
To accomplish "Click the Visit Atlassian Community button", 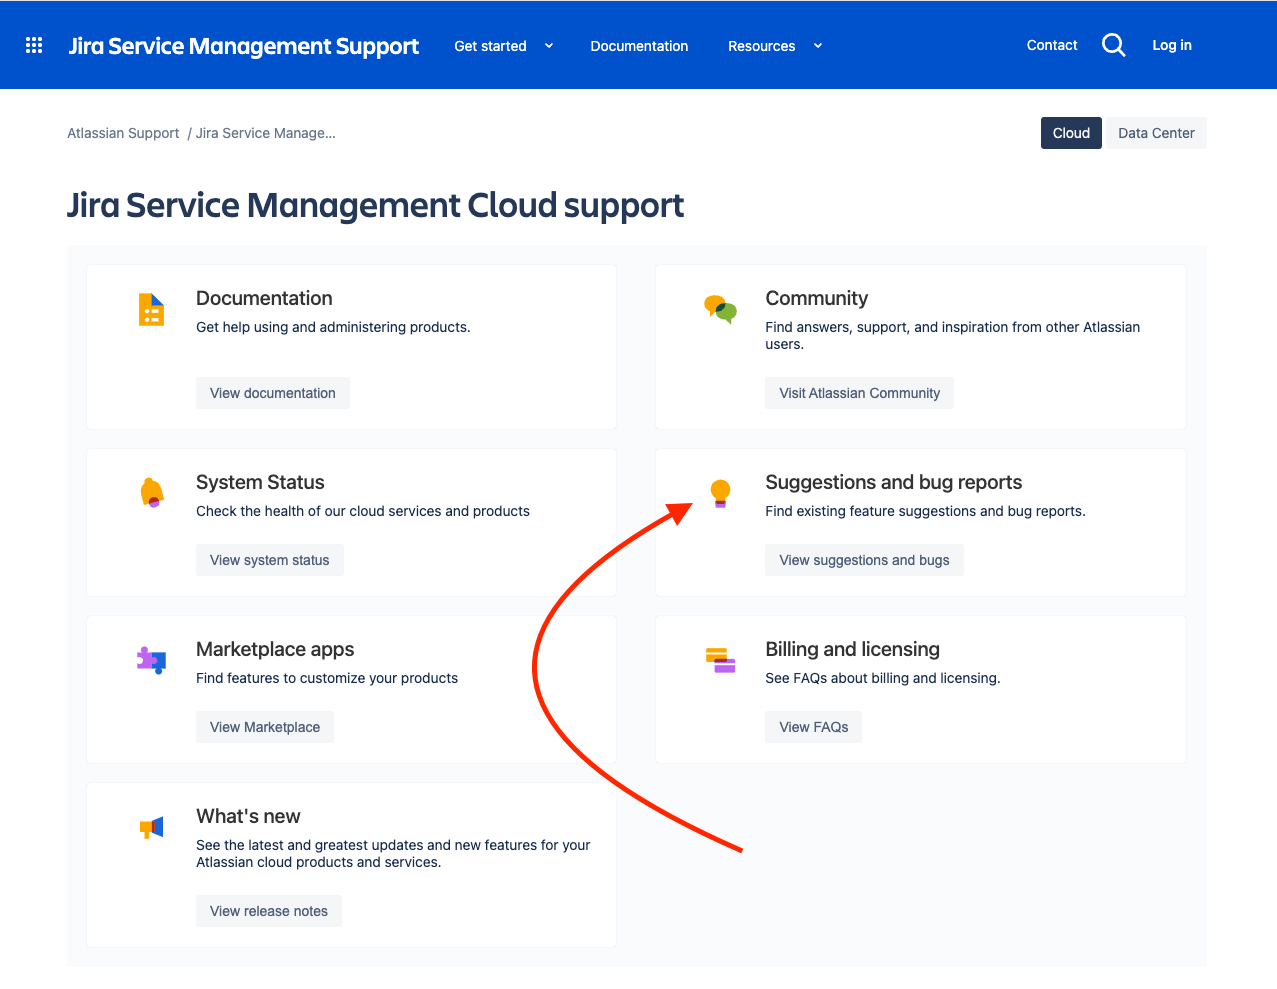I will point(858,392).
